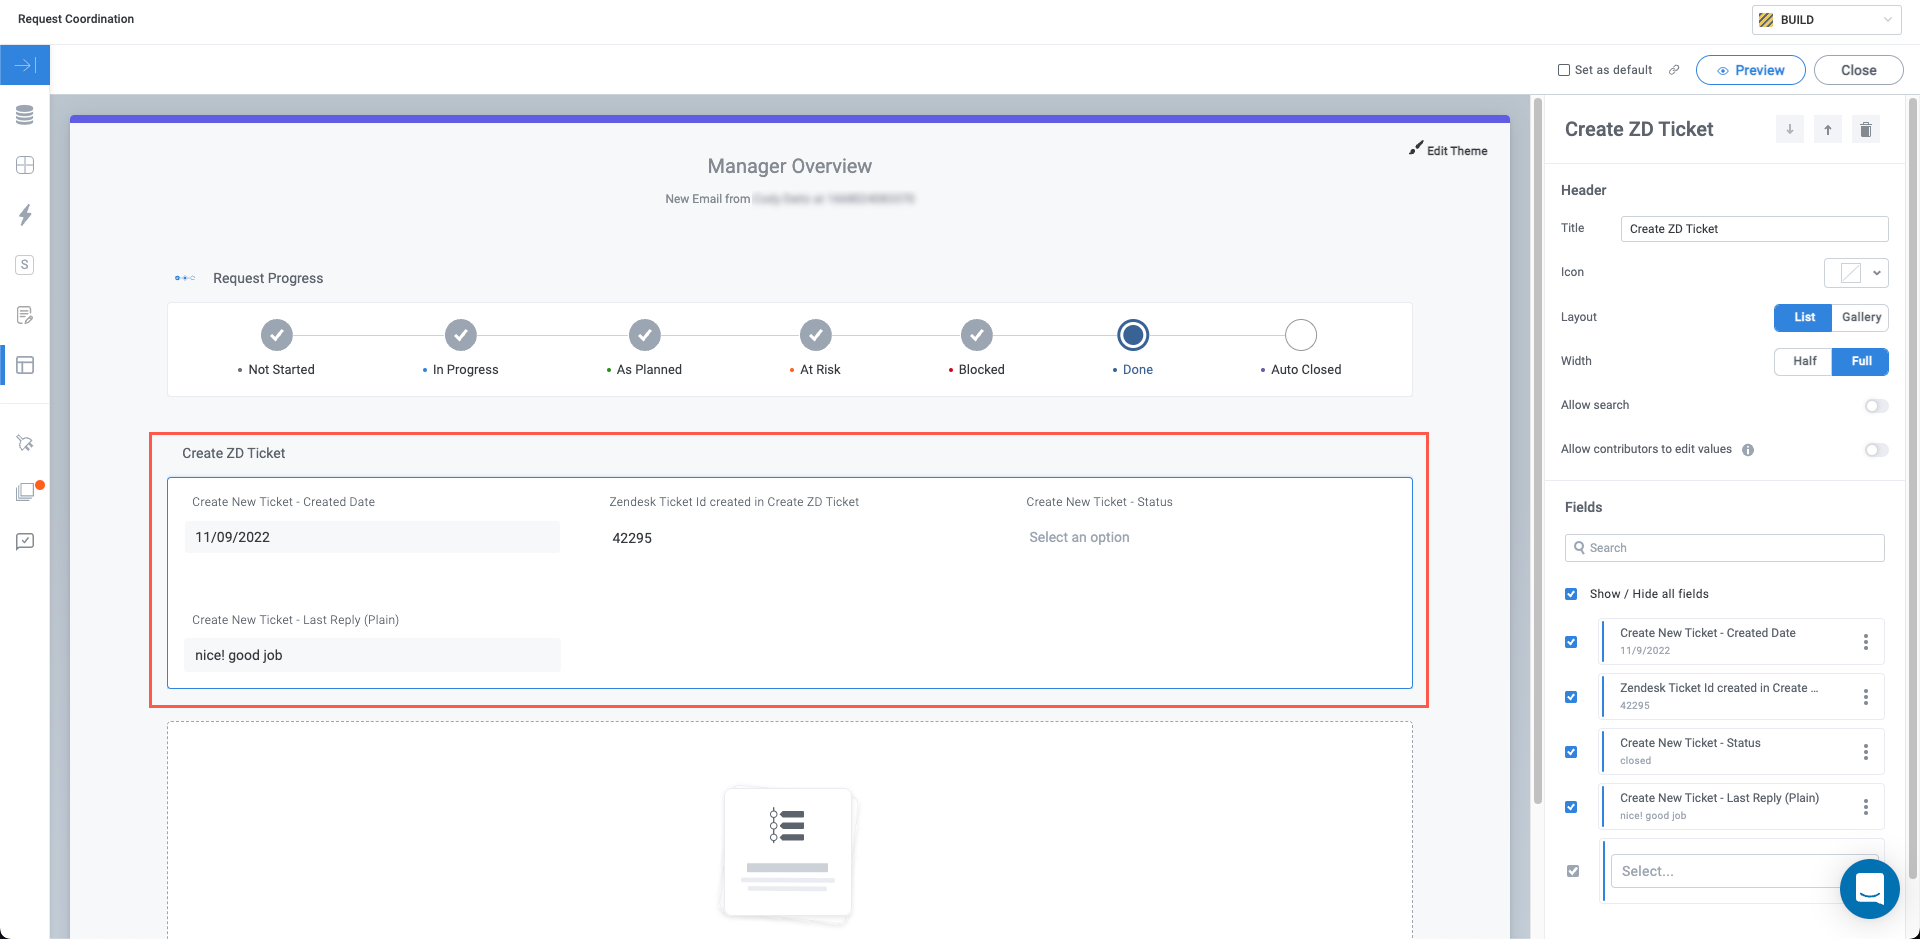The image size is (1920, 939).
Task: Expand the sidebar with arrow button
Action: click(x=25, y=65)
